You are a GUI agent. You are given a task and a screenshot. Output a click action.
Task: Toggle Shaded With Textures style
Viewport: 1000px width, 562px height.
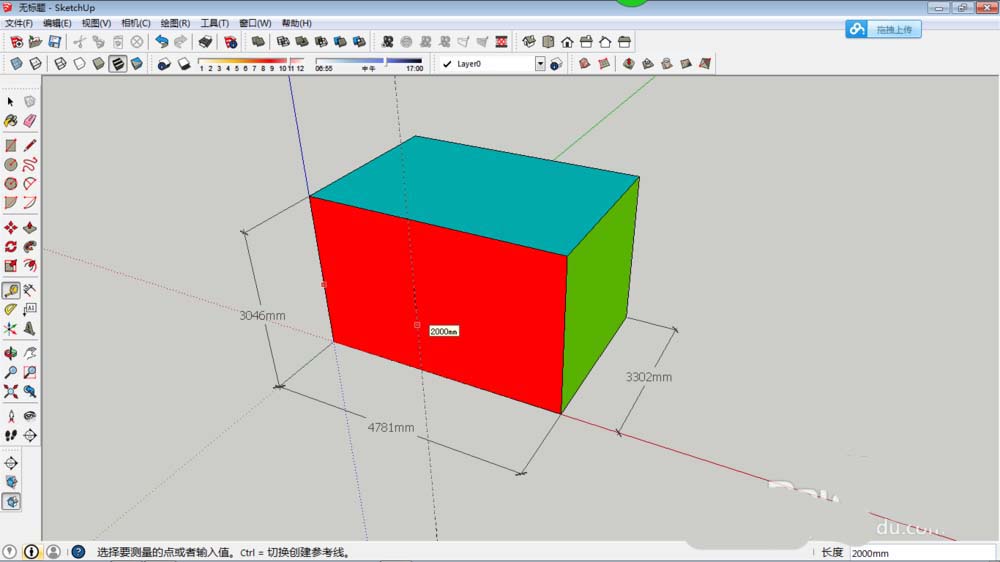point(118,64)
